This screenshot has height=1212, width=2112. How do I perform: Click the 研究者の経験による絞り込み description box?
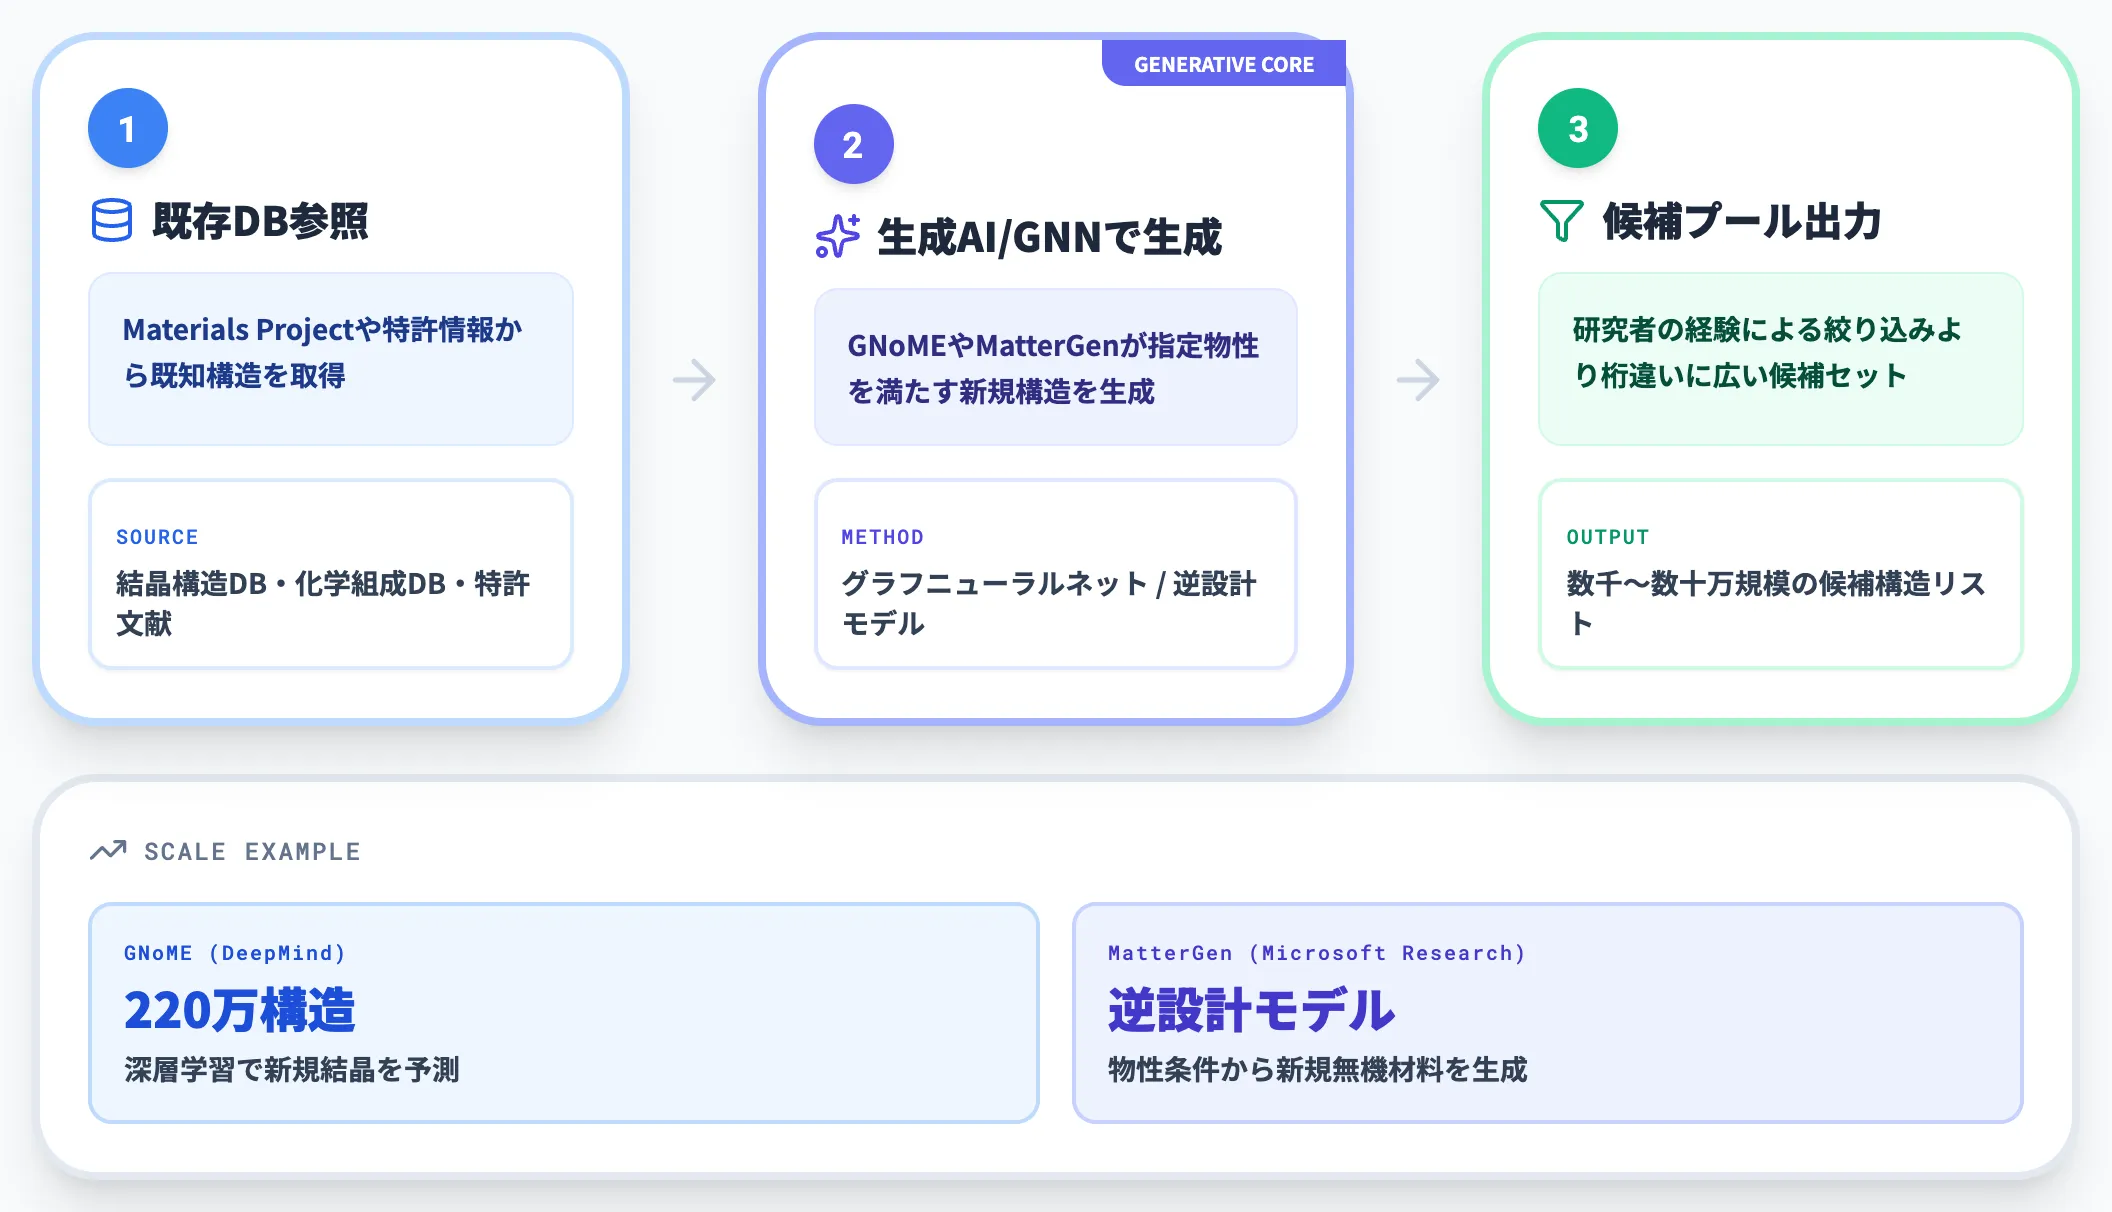[1780, 359]
